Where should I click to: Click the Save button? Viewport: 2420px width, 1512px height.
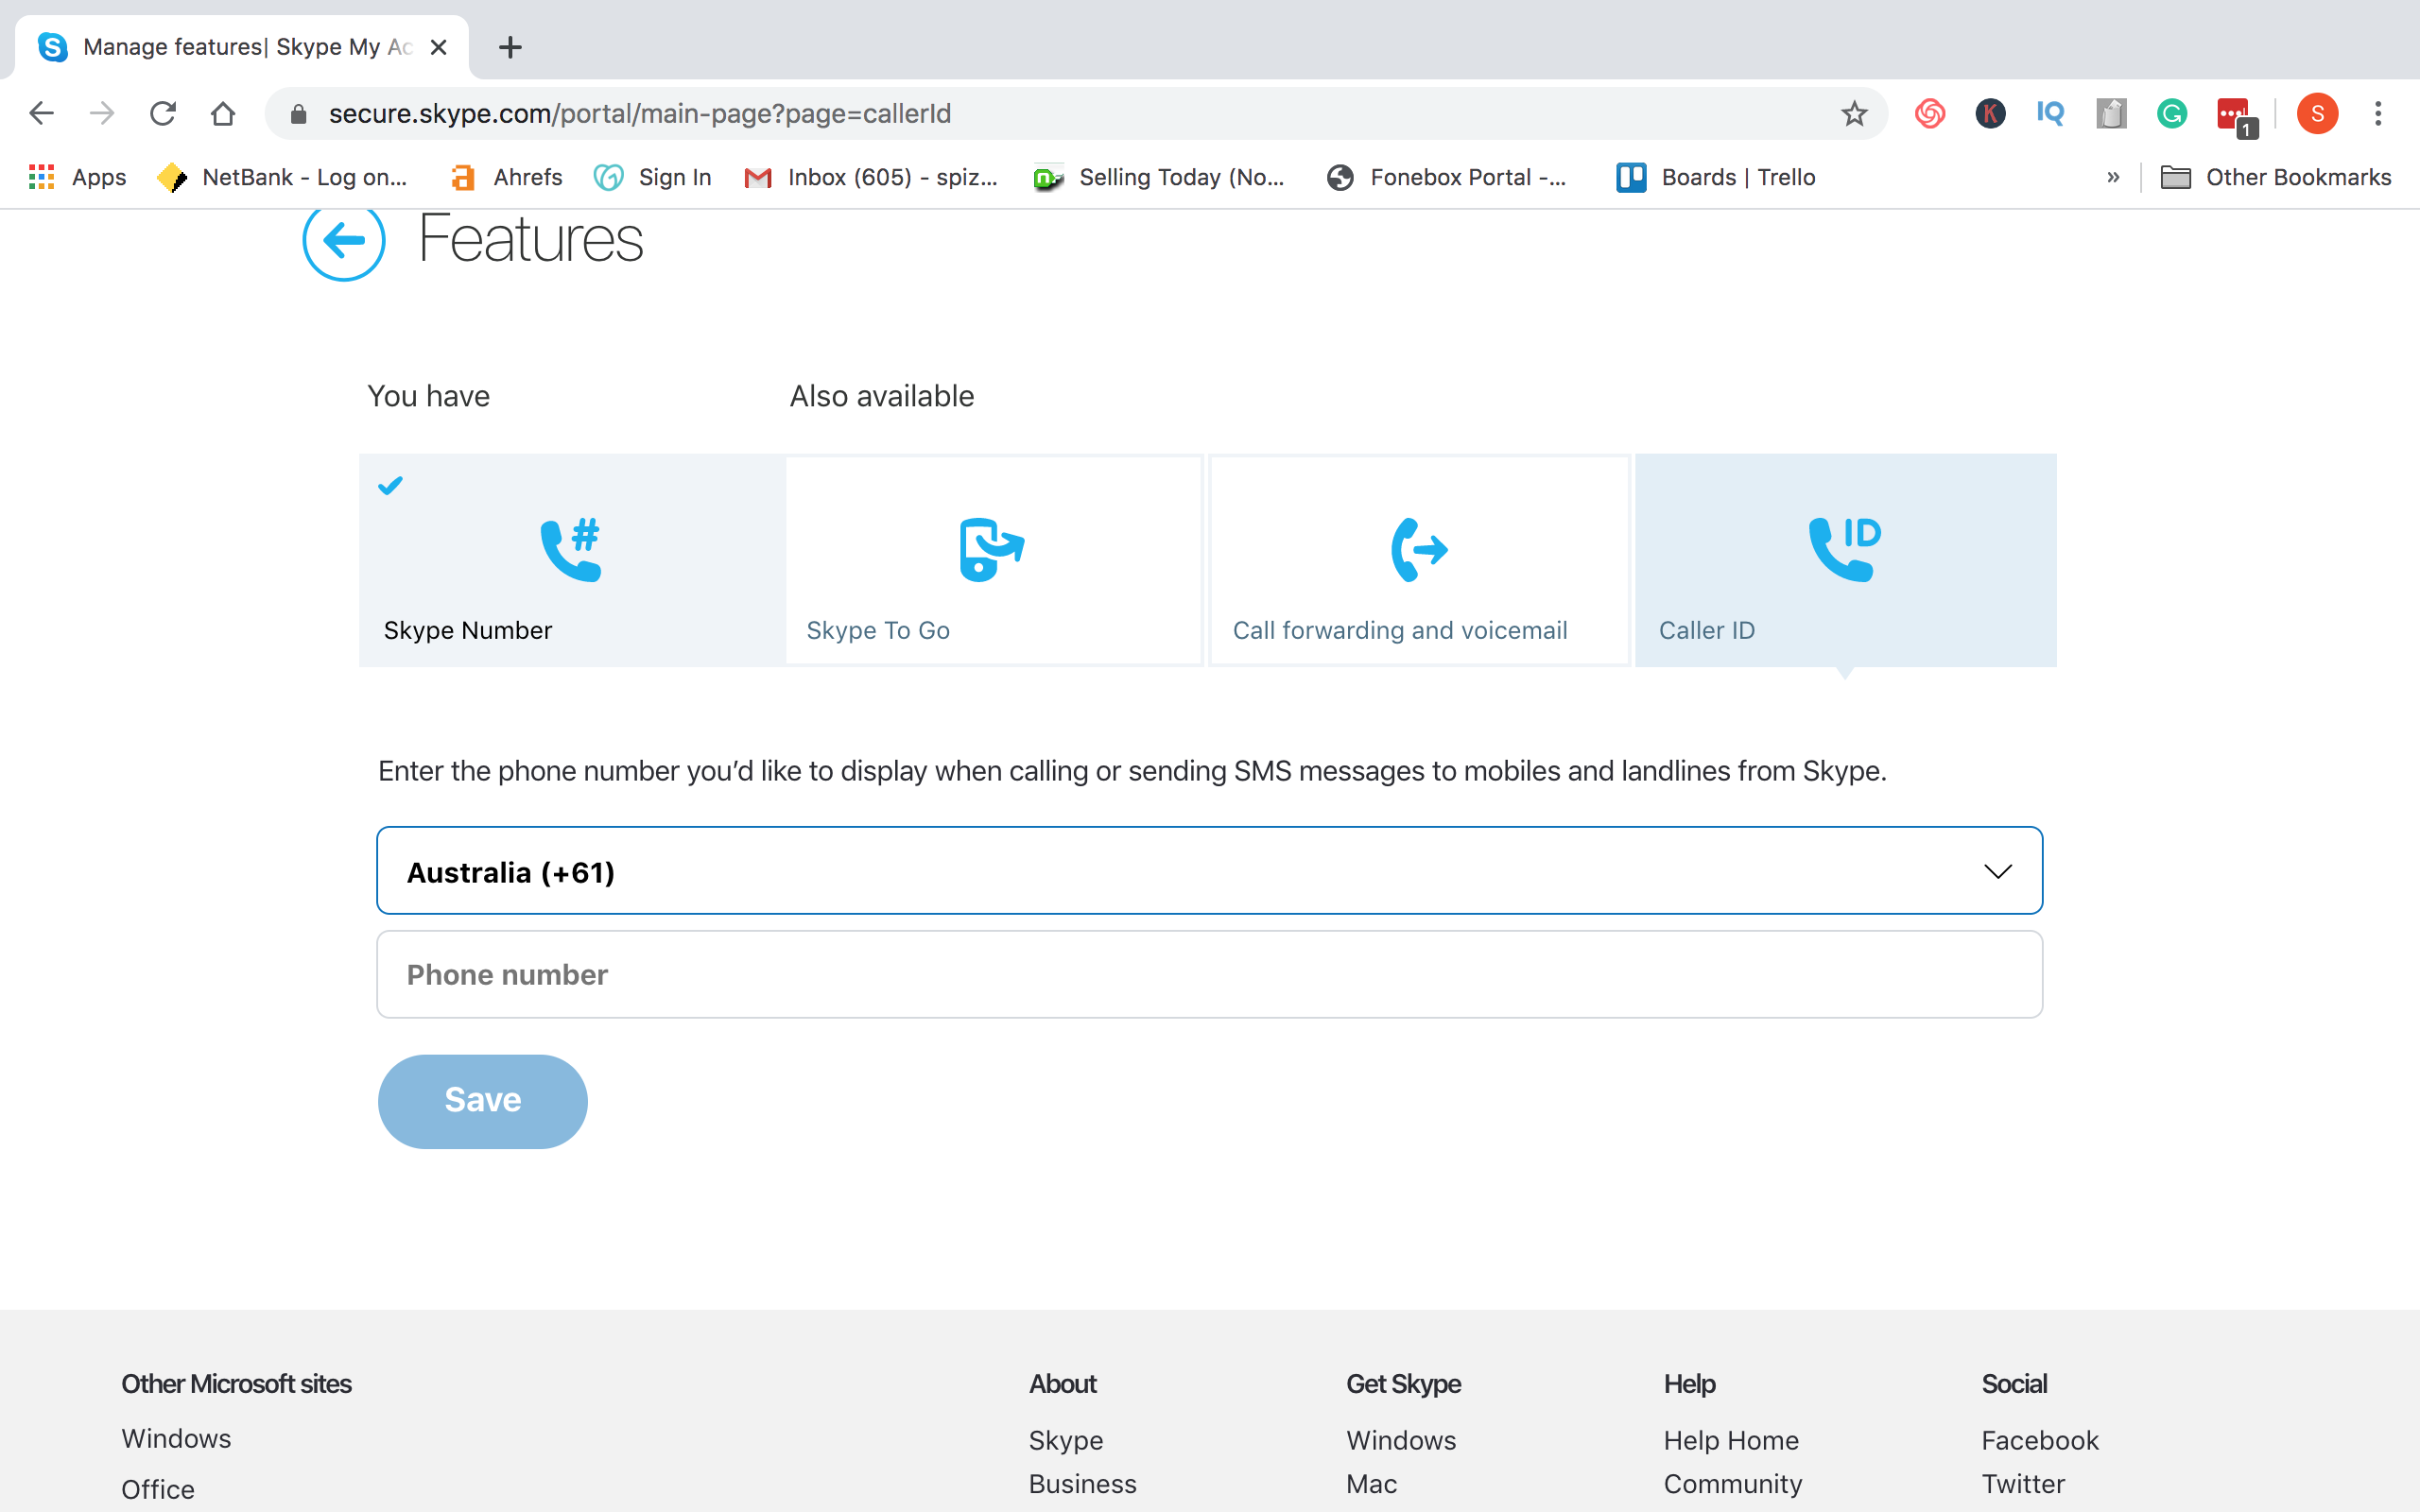point(481,1101)
